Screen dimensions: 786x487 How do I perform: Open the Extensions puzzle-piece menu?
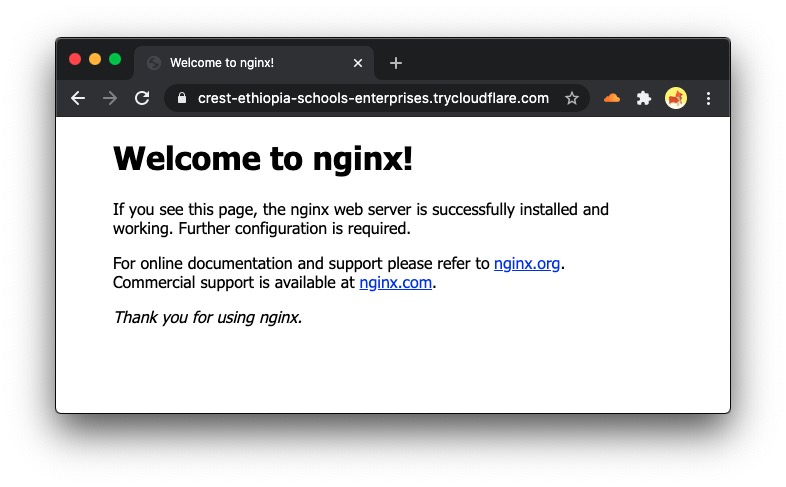coord(644,98)
